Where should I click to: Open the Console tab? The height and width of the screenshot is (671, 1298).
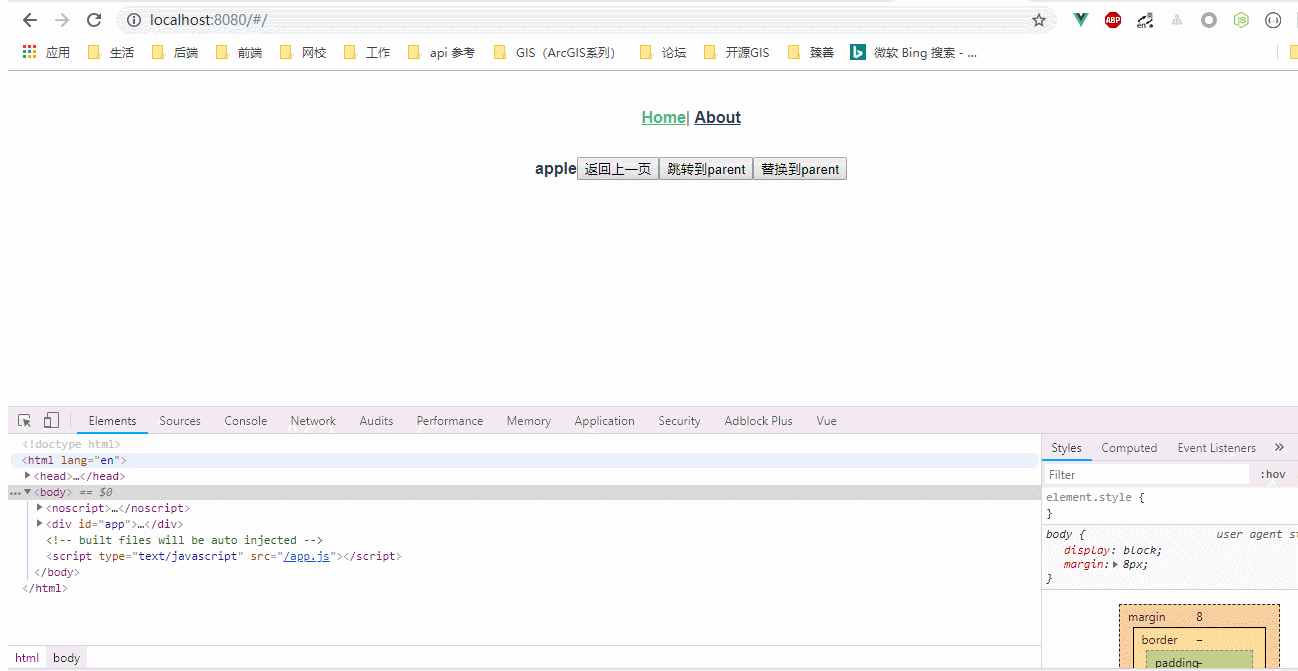[246, 421]
